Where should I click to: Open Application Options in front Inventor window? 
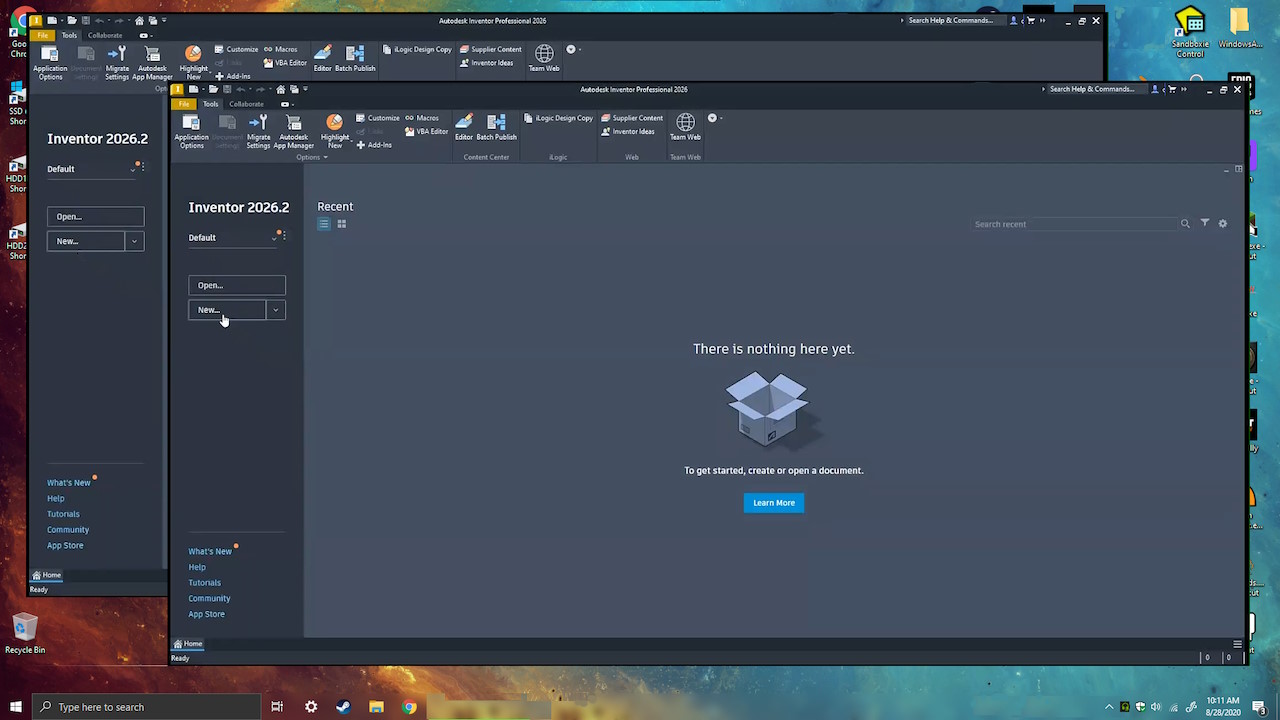[x=191, y=131]
